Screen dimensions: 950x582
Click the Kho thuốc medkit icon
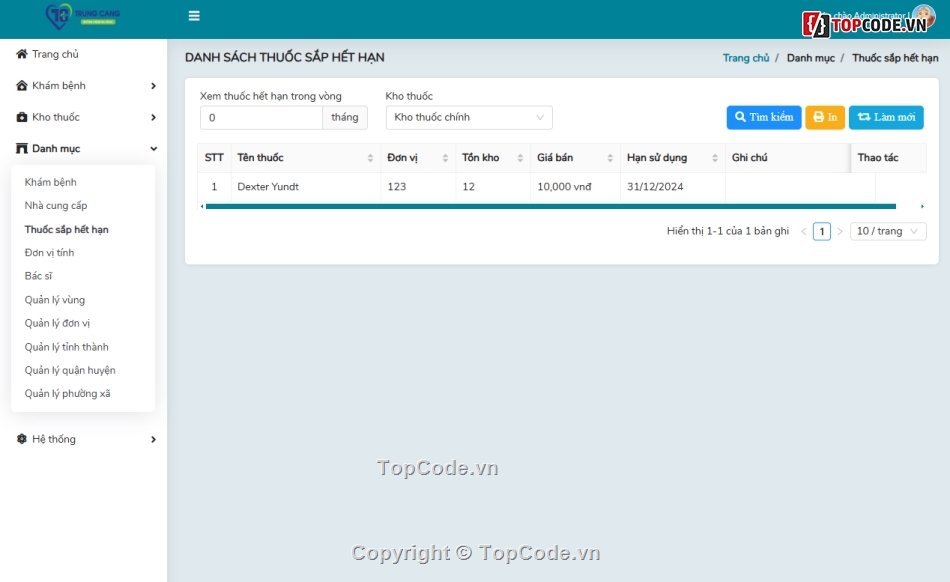(22, 117)
